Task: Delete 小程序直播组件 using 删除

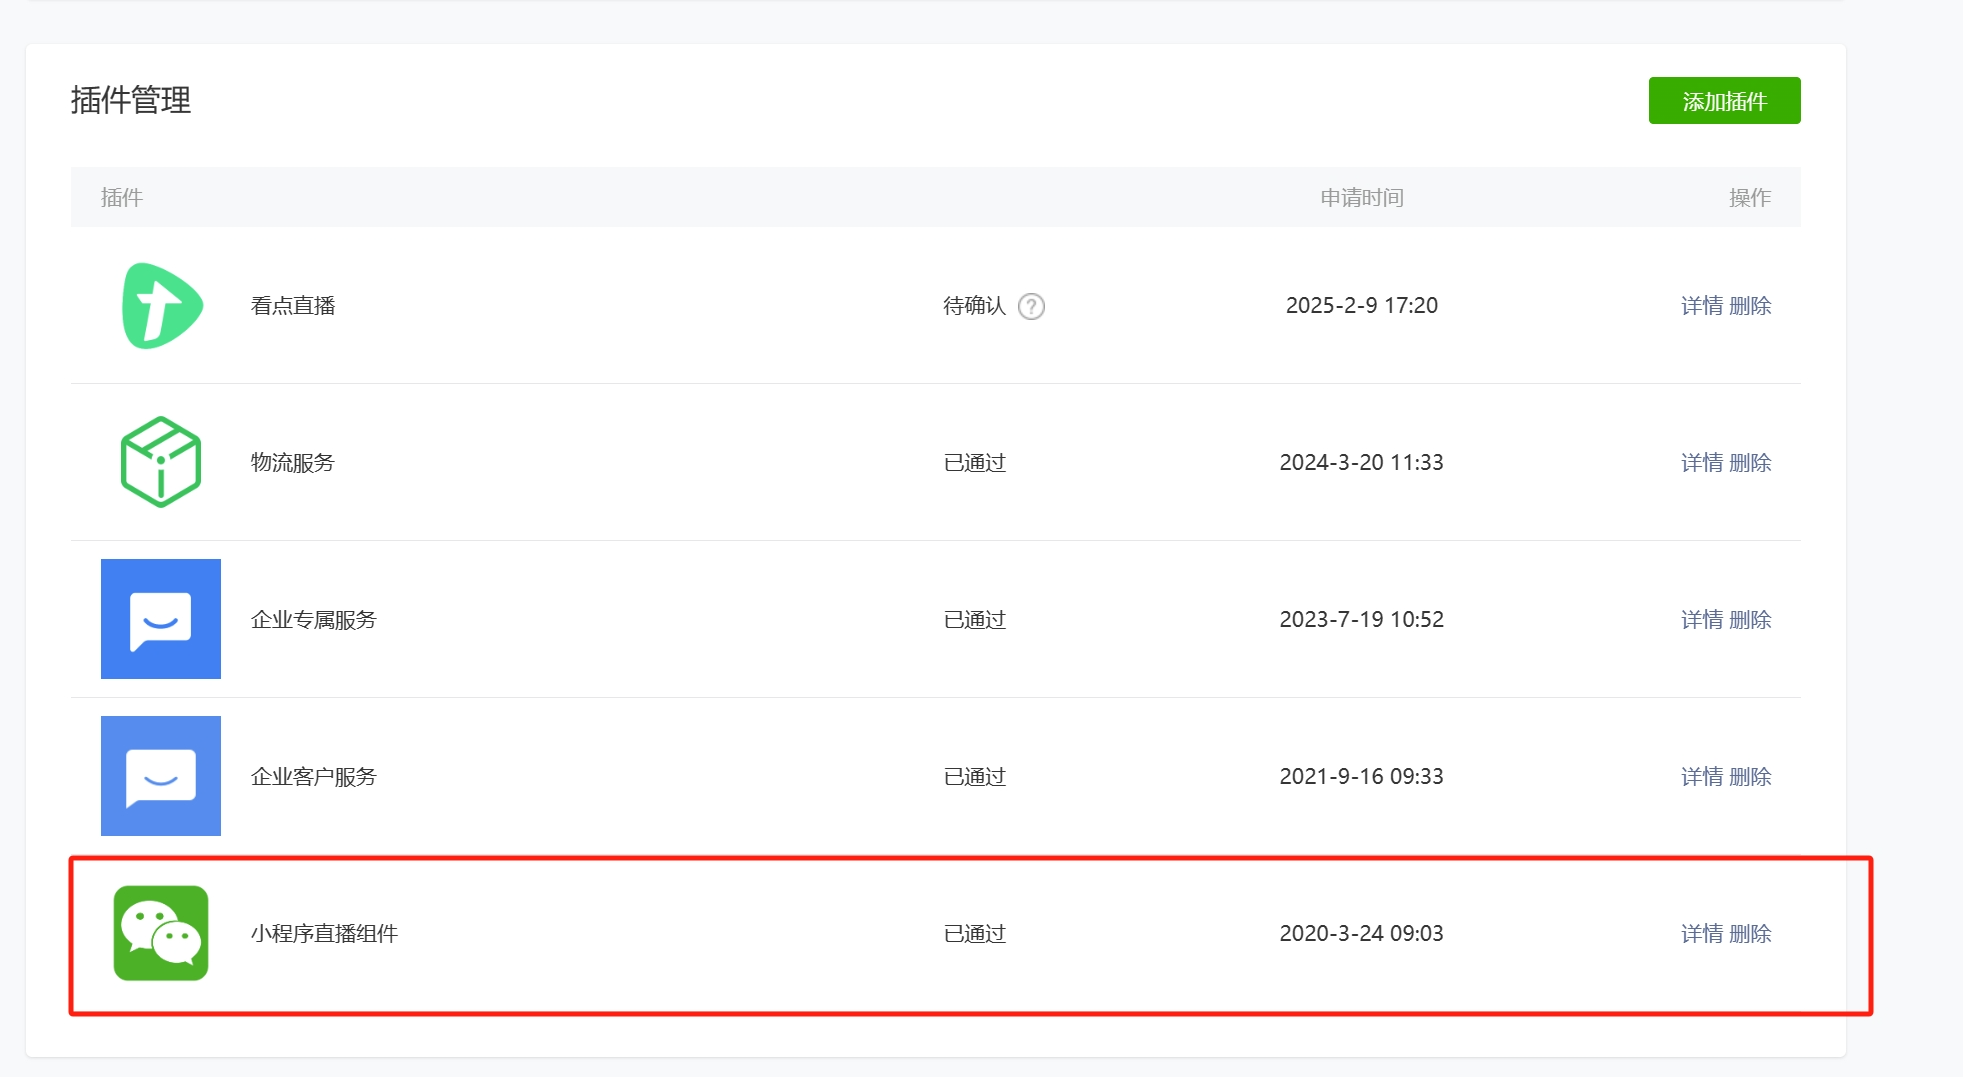Action: [1750, 934]
